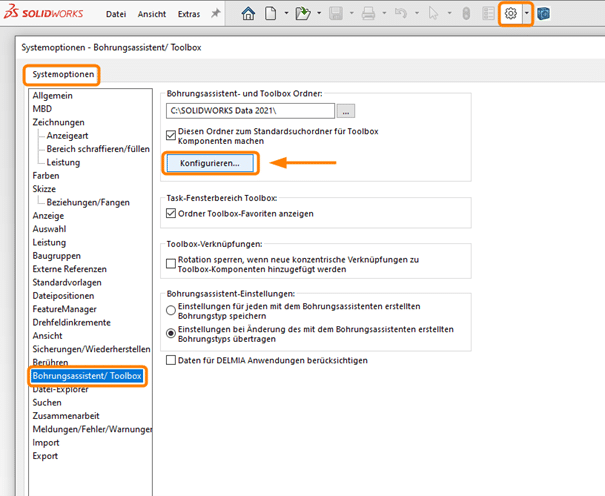The height and width of the screenshot is (496, 605).
Task: Click the Toolbox folder path field
Action: tap(250, 111)
